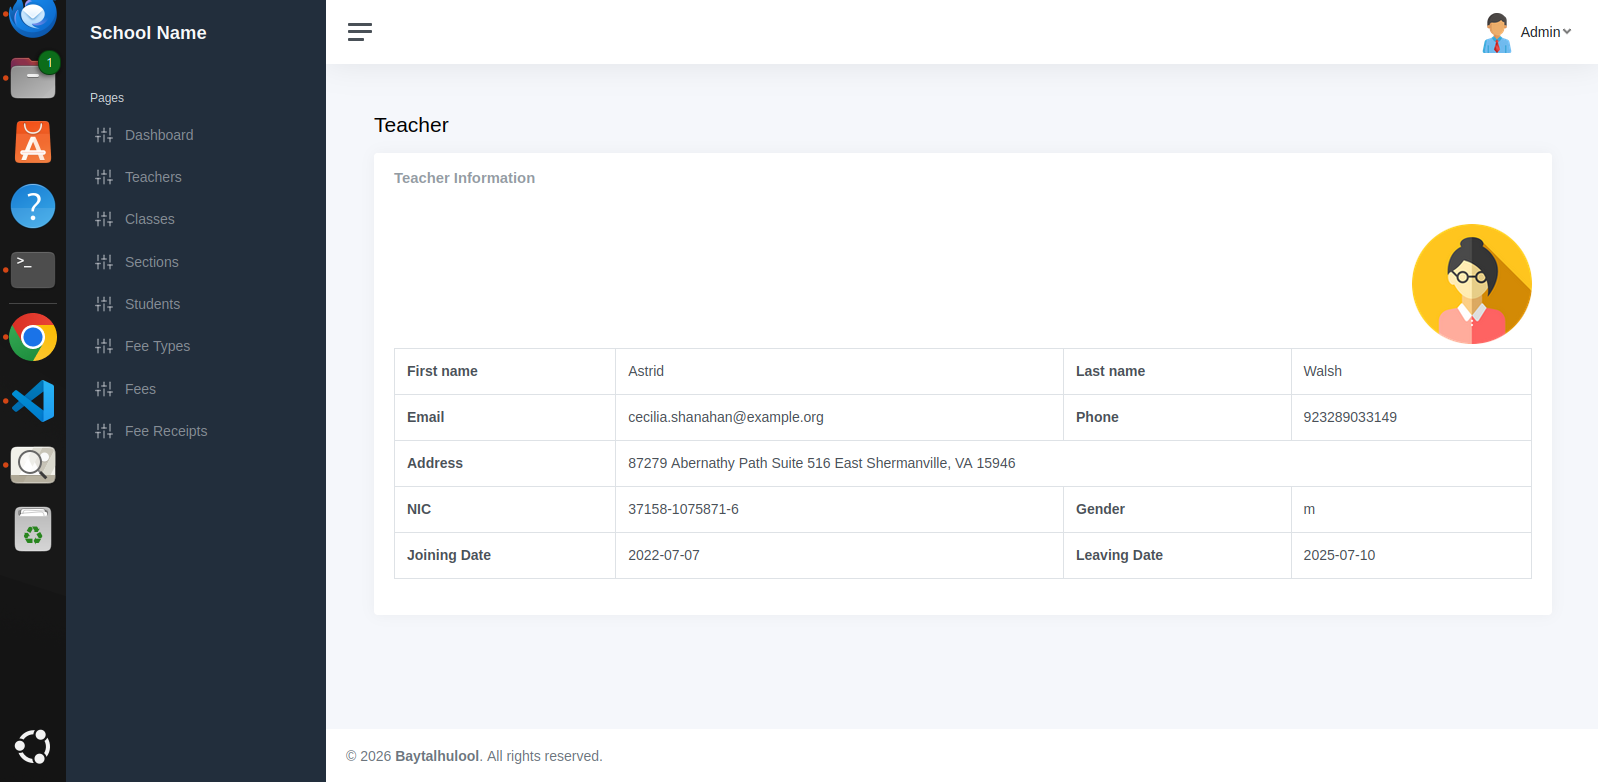The height and width of the screenshot is (782, 1598).
Task: Click the First name label cell
Action: tap(505, 371)
